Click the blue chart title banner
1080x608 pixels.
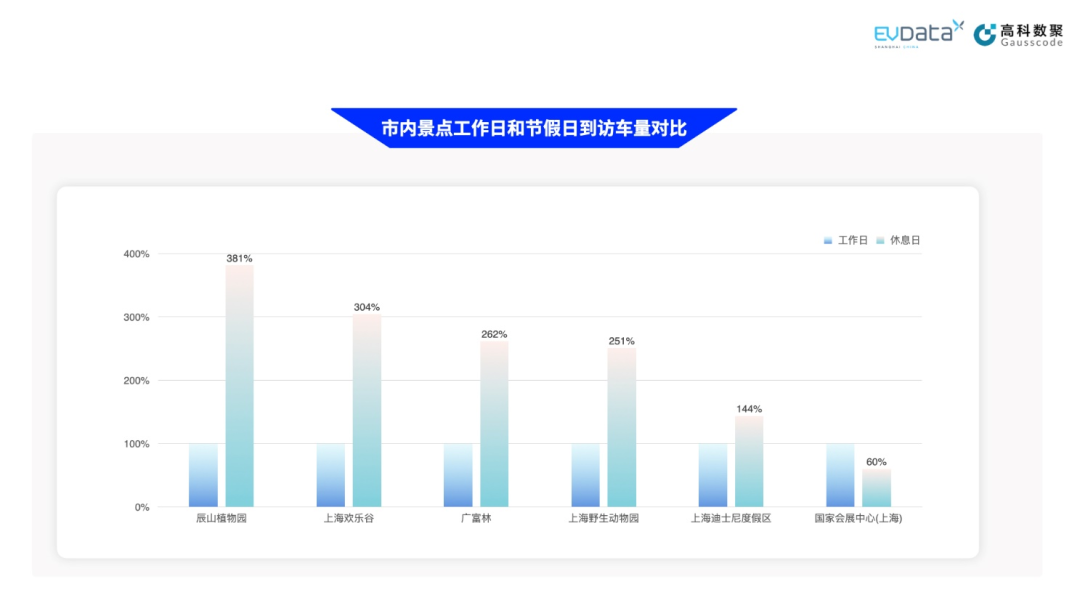pyautogui.click(x=534, y=128)
